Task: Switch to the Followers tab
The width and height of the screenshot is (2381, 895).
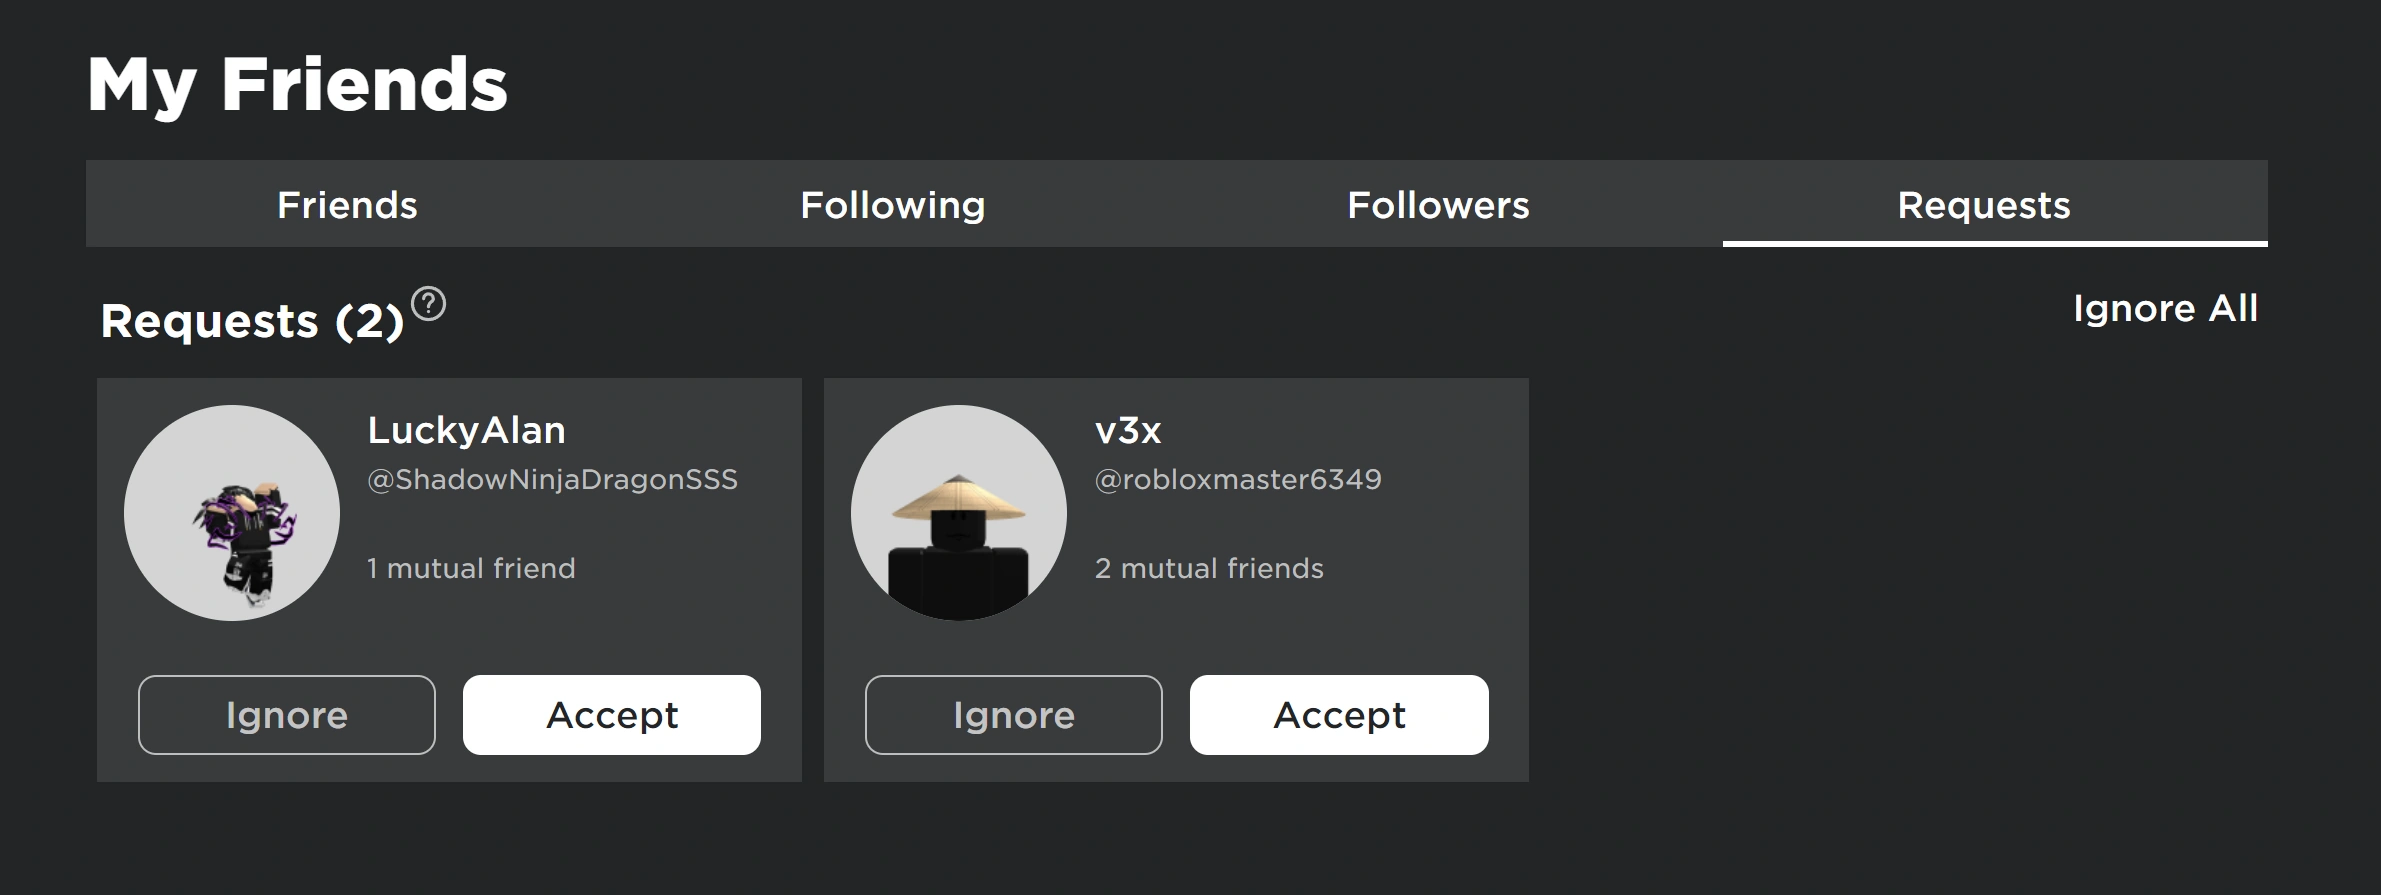Action: coord(1438,204)
